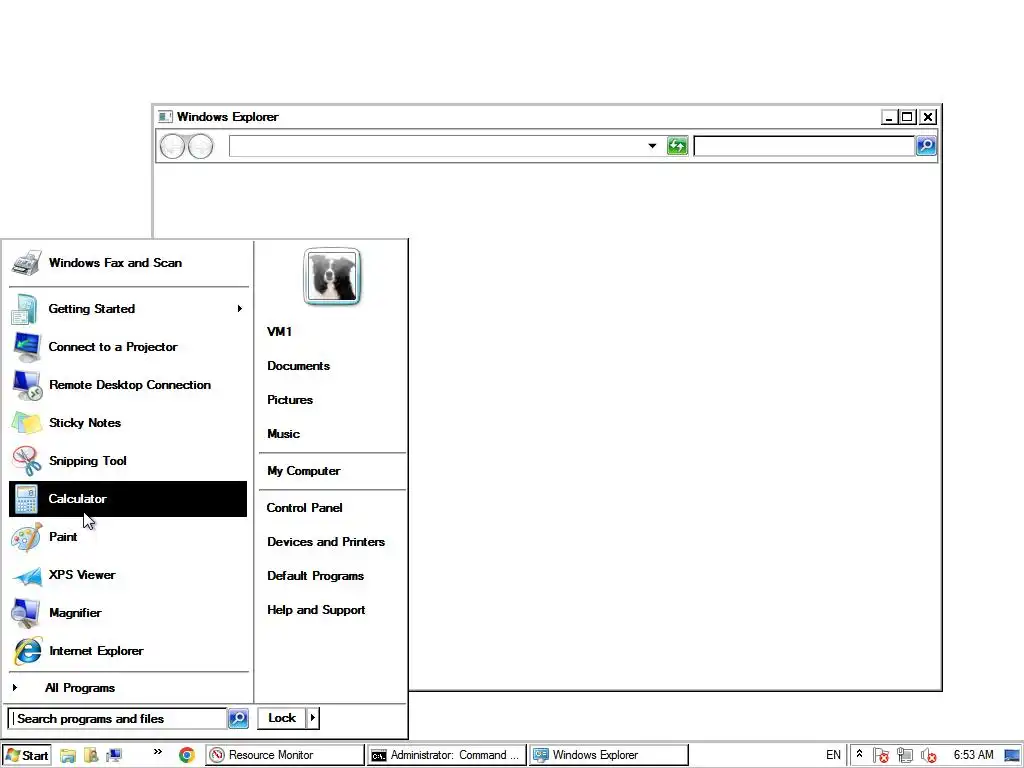Click the volume speaker tray icon

(928, 755)
